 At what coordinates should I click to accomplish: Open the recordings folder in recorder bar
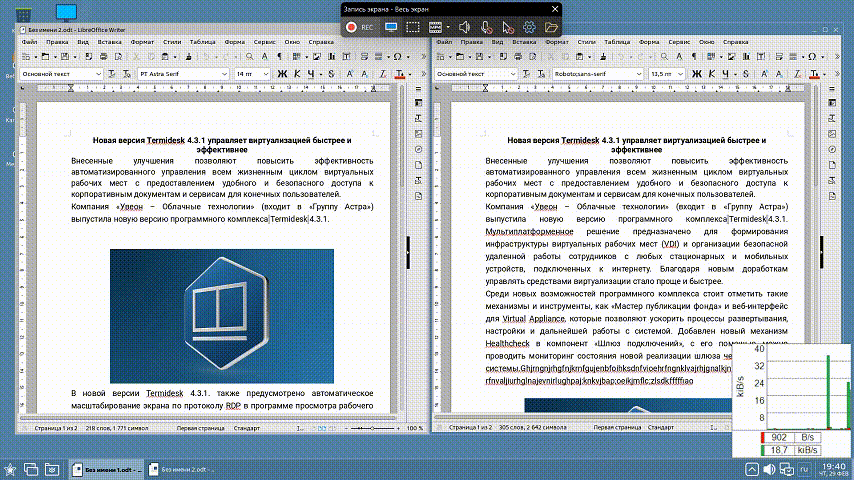click(551, 26)
